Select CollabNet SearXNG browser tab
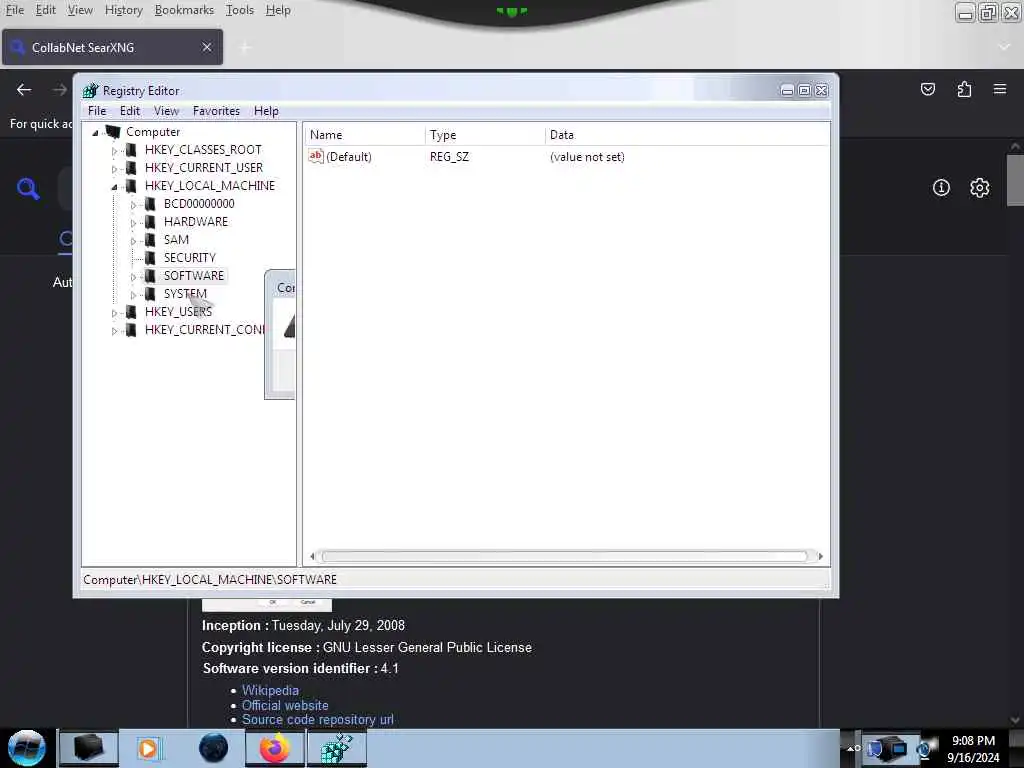 click(x=112, y=48)
